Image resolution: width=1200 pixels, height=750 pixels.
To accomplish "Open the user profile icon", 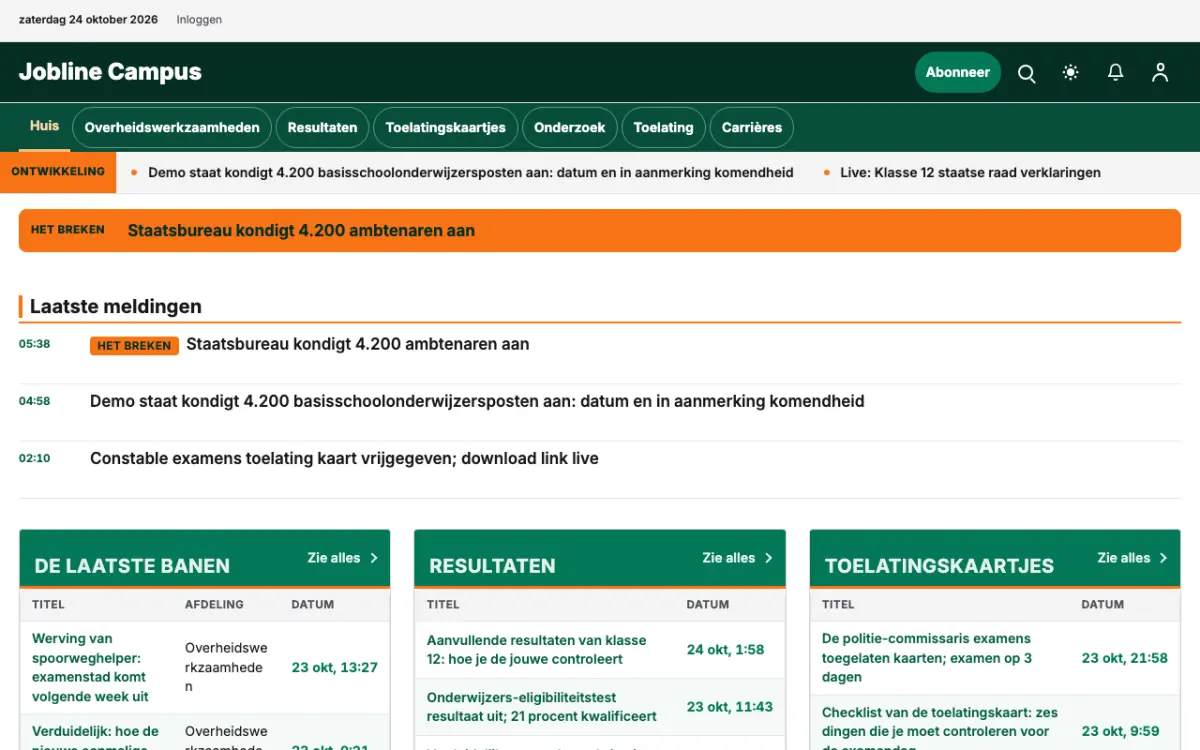I will click(x=1160, y=73).
